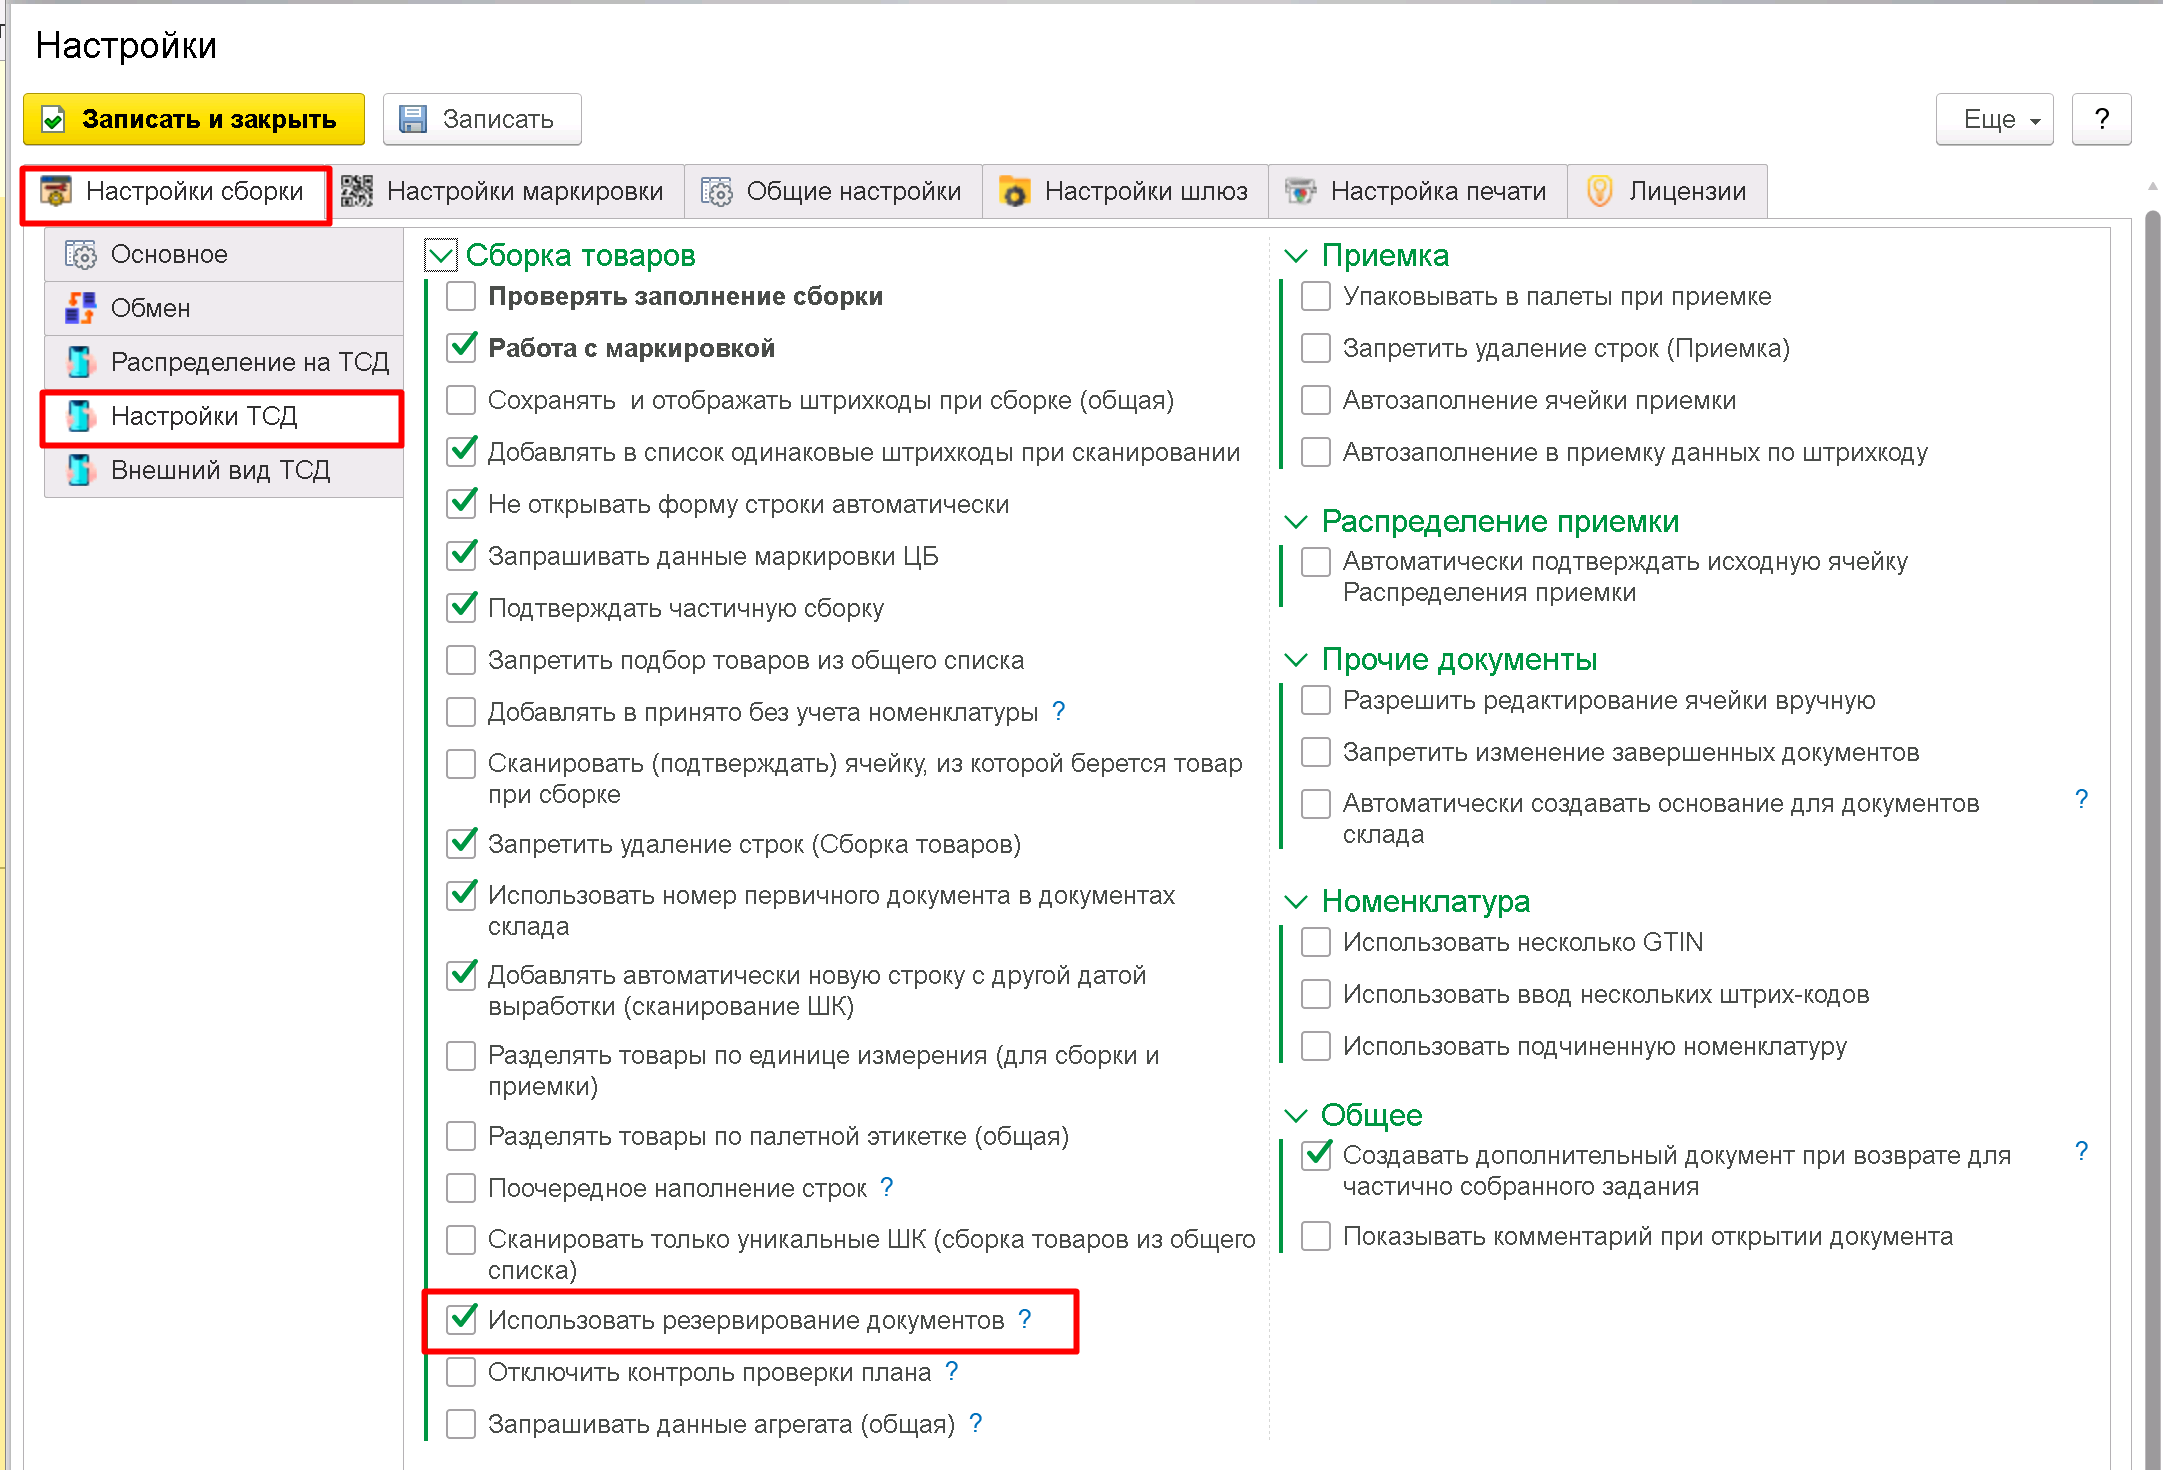Viewport: 2163px width, 1470px height.
Task: Check Использовать несколько GTIN
Action: pyautogui.click(x=1316, y=942)
